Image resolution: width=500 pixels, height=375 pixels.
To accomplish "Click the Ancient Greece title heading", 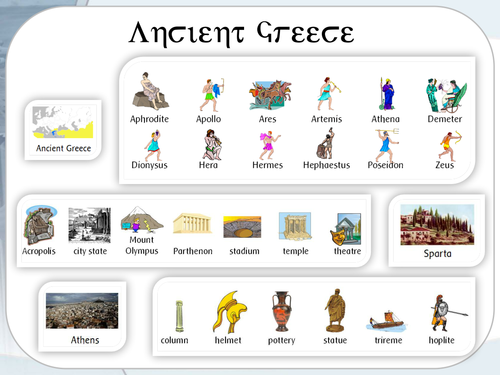I will click(242, 34).
